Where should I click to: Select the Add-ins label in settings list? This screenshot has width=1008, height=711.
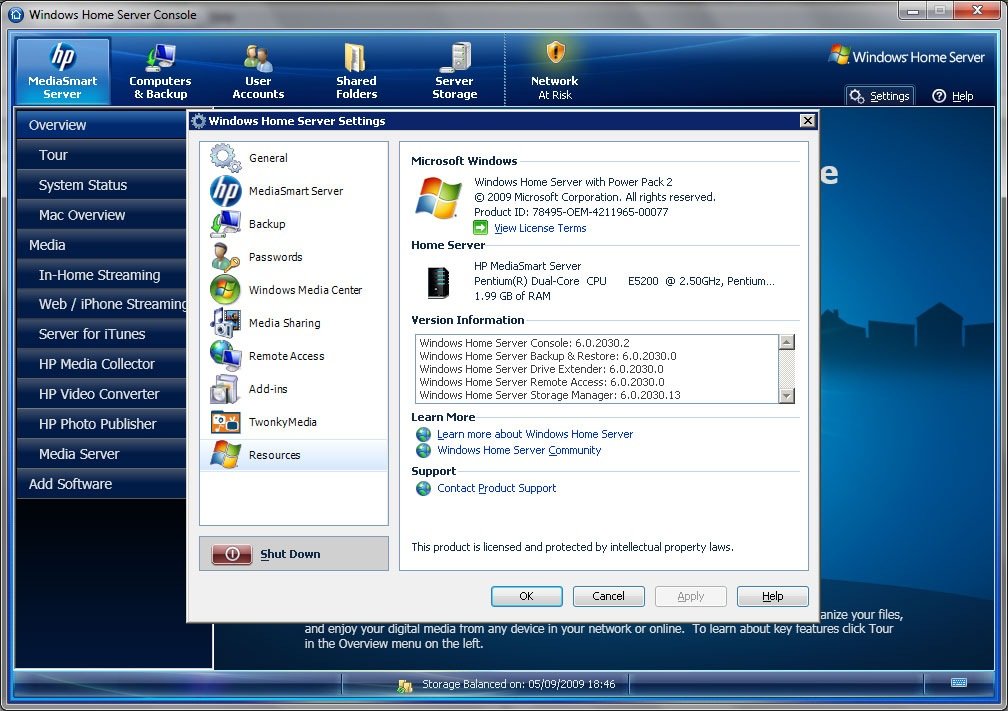(268, 389)
